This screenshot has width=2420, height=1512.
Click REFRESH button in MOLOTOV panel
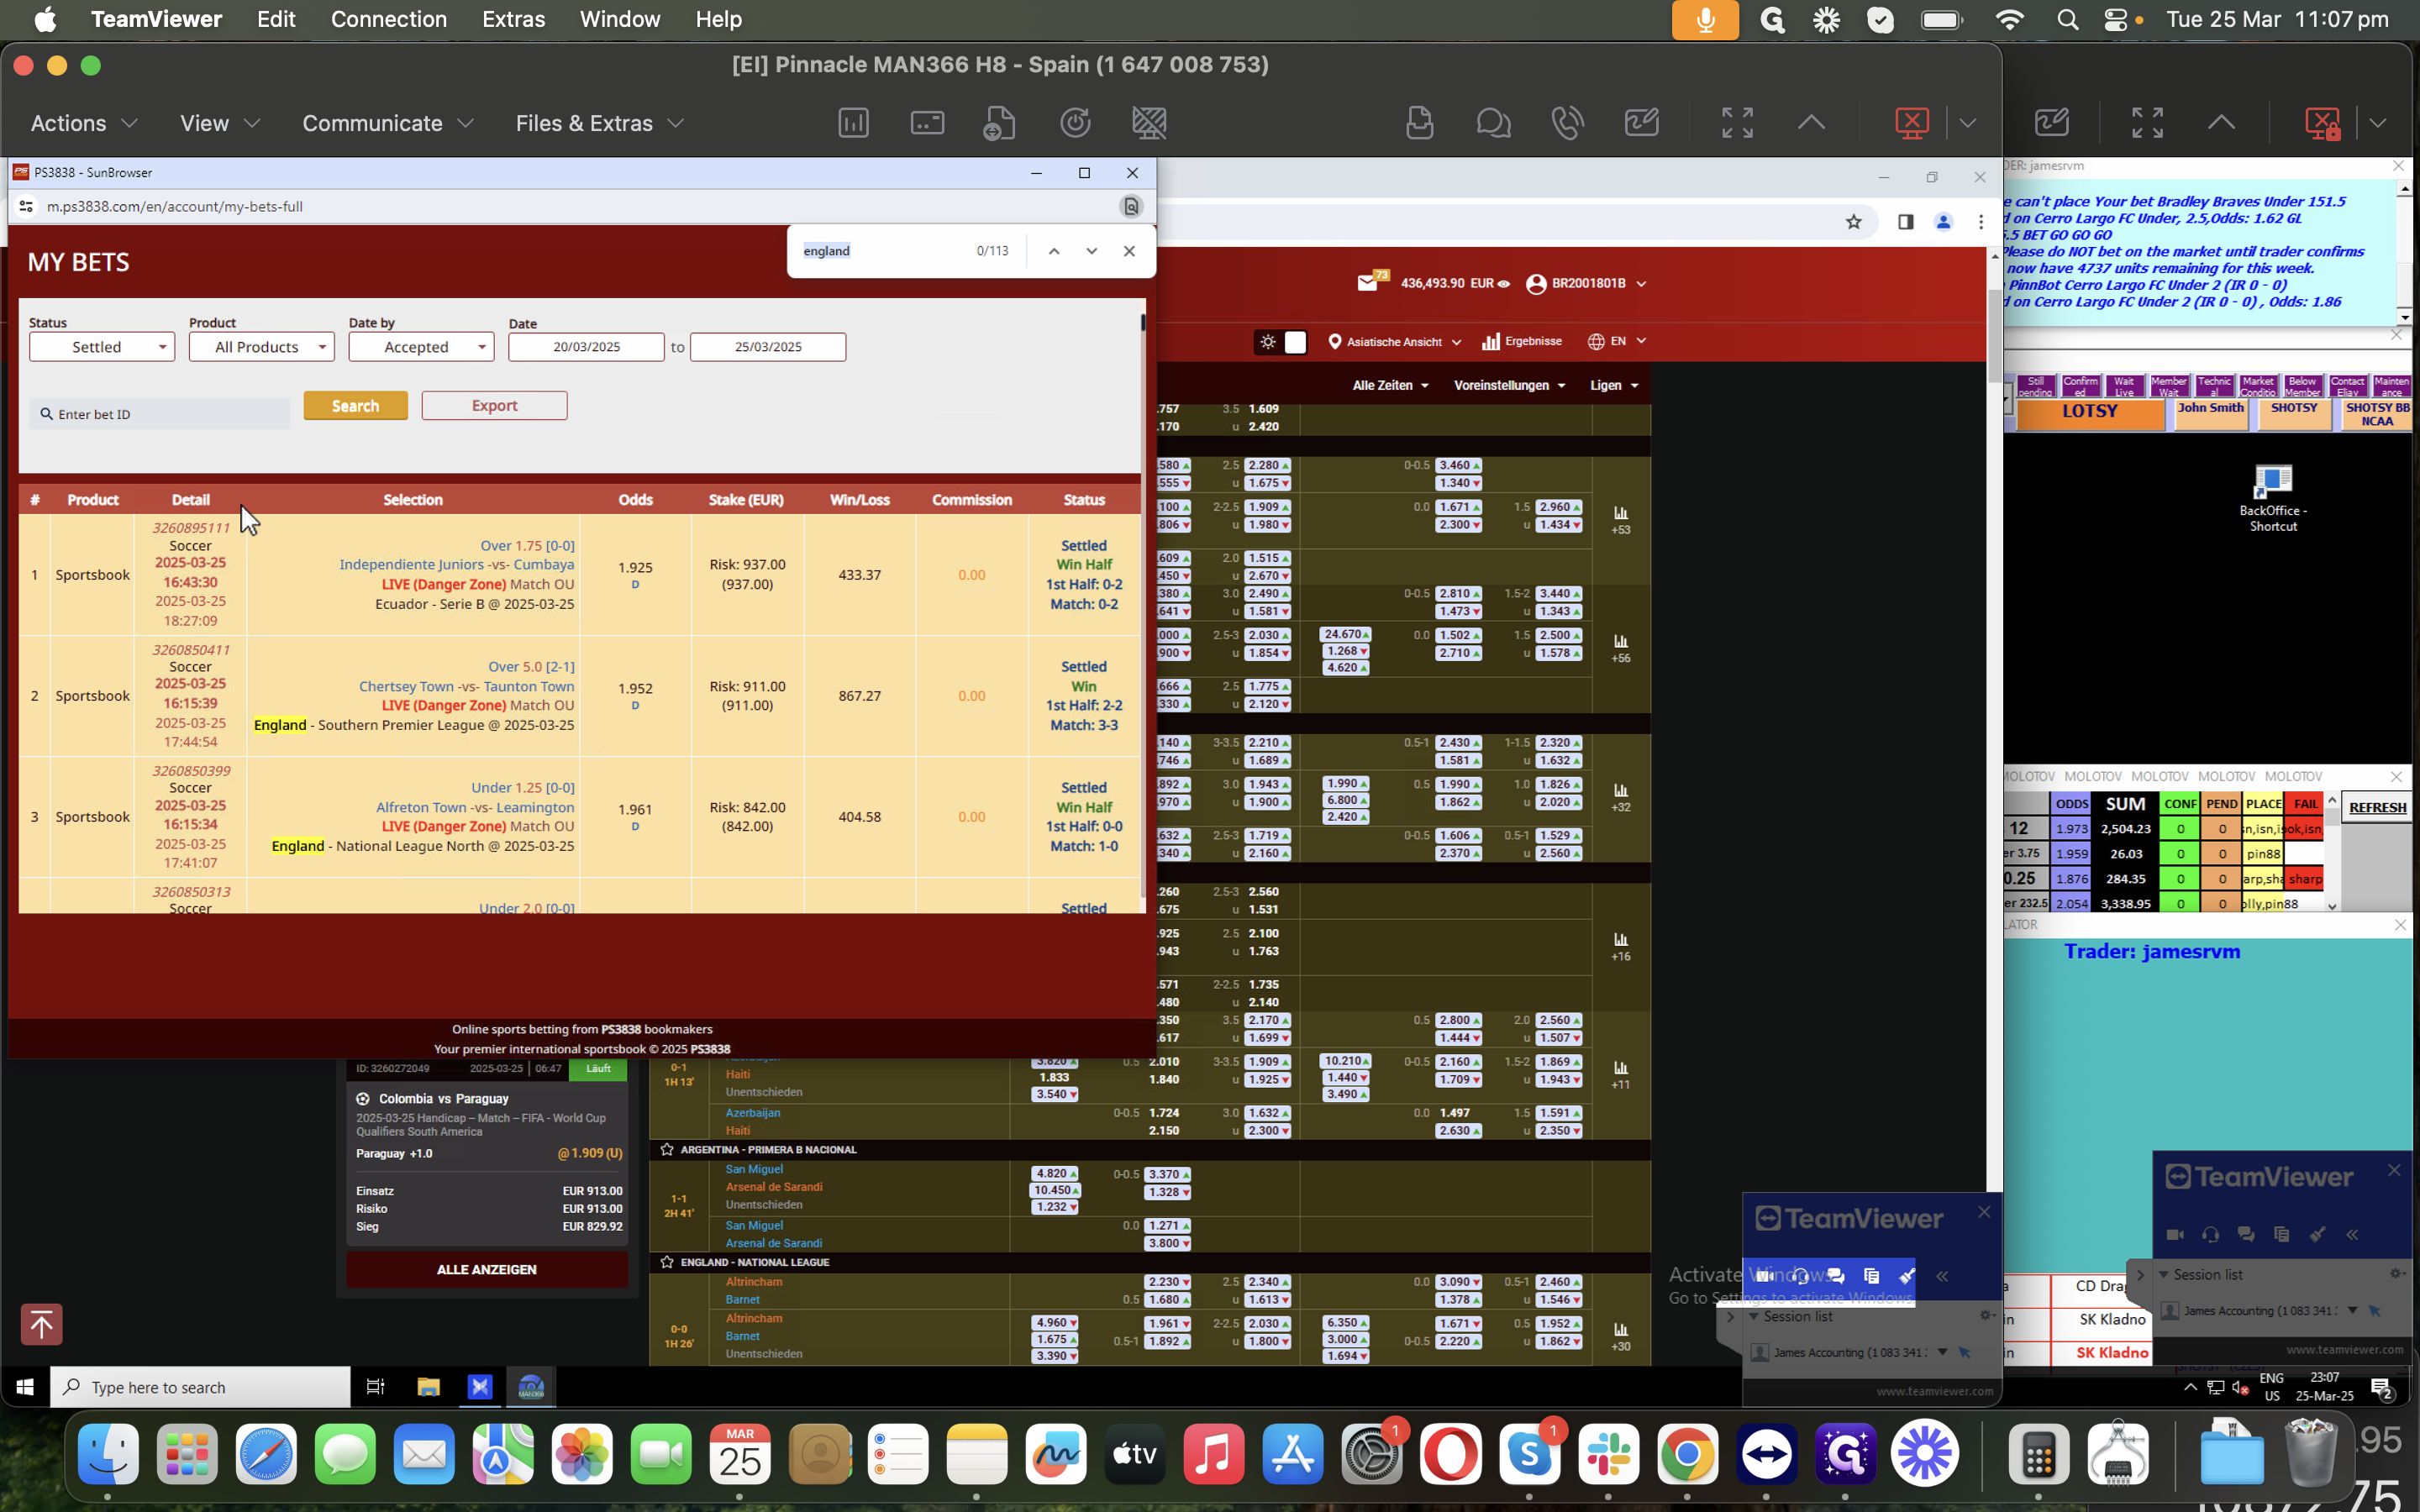tap(2377, 807)
